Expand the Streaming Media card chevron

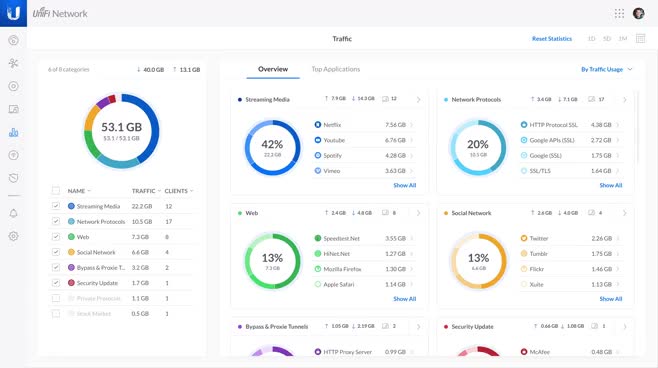[x=418, y=99]
